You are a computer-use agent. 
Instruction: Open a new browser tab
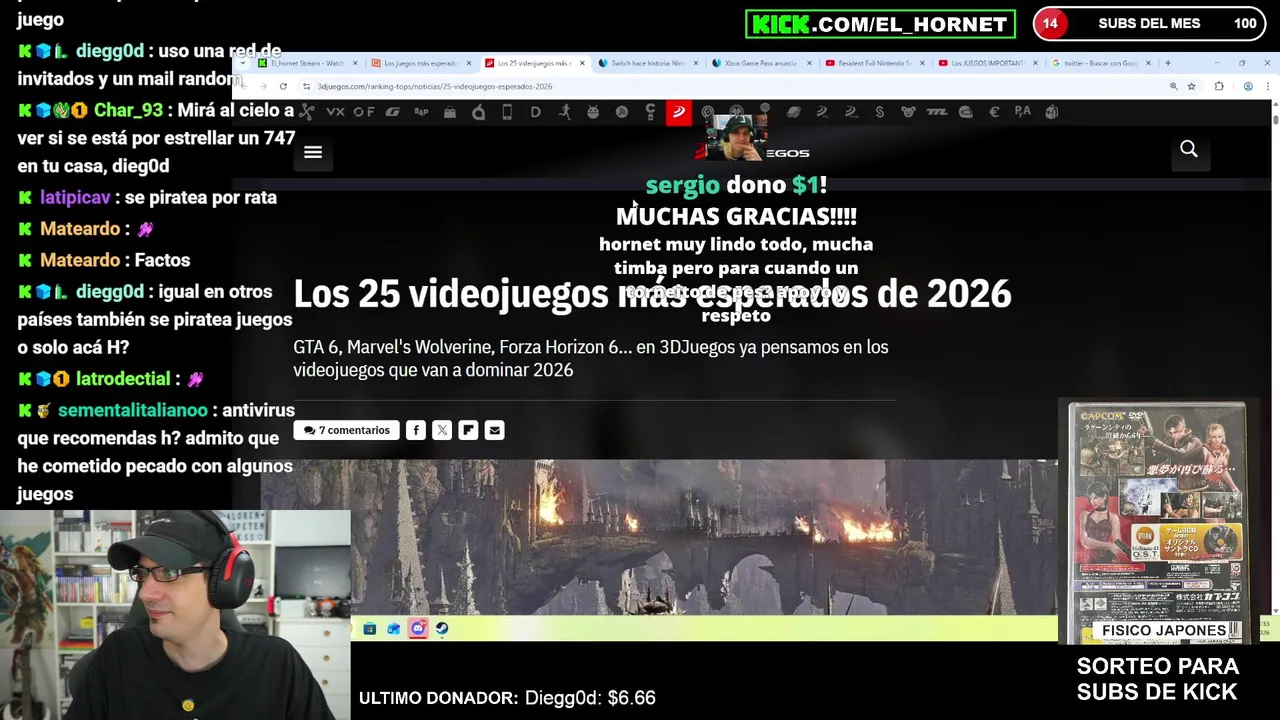[x=1167, y=63]
